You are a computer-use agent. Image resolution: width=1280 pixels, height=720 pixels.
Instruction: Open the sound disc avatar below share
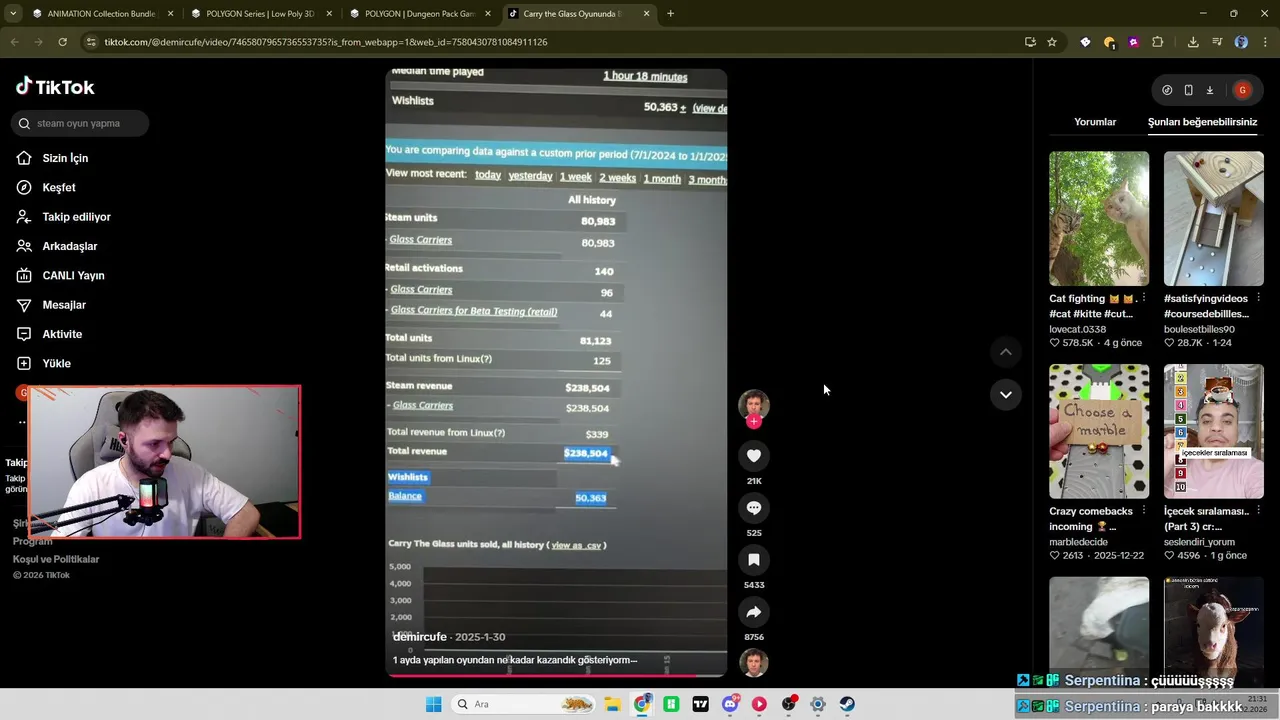click(754, 662)
